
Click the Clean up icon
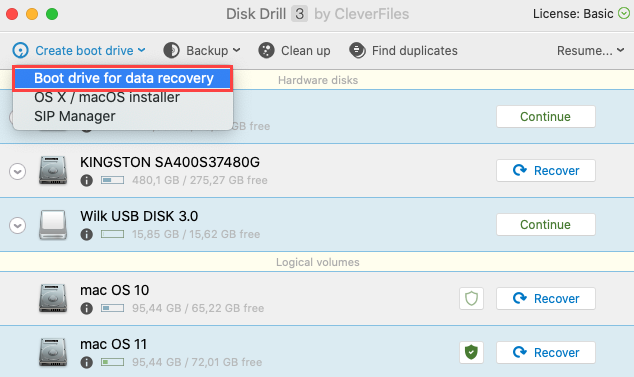(266, 51)
